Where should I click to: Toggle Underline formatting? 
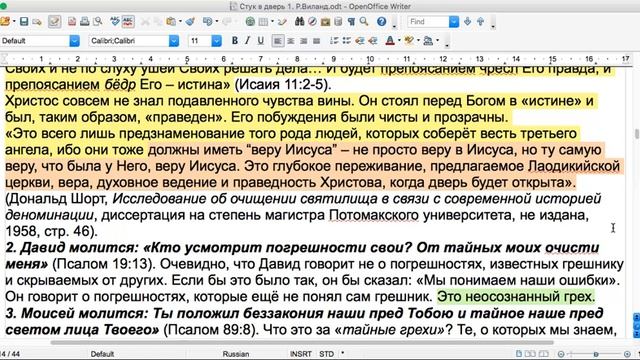pos(260,41)
